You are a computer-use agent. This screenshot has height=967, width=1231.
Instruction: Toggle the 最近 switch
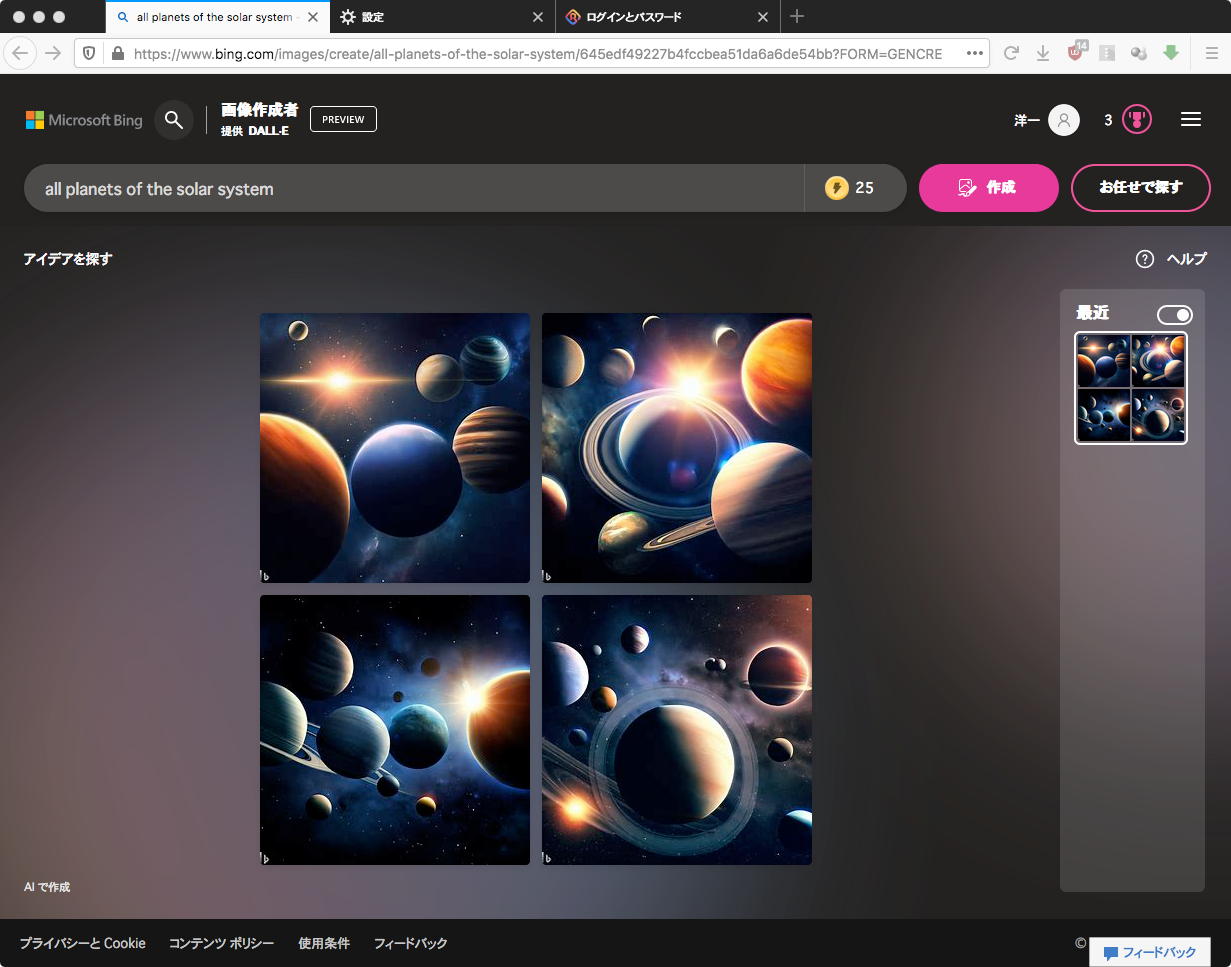tap(1175, 315)
